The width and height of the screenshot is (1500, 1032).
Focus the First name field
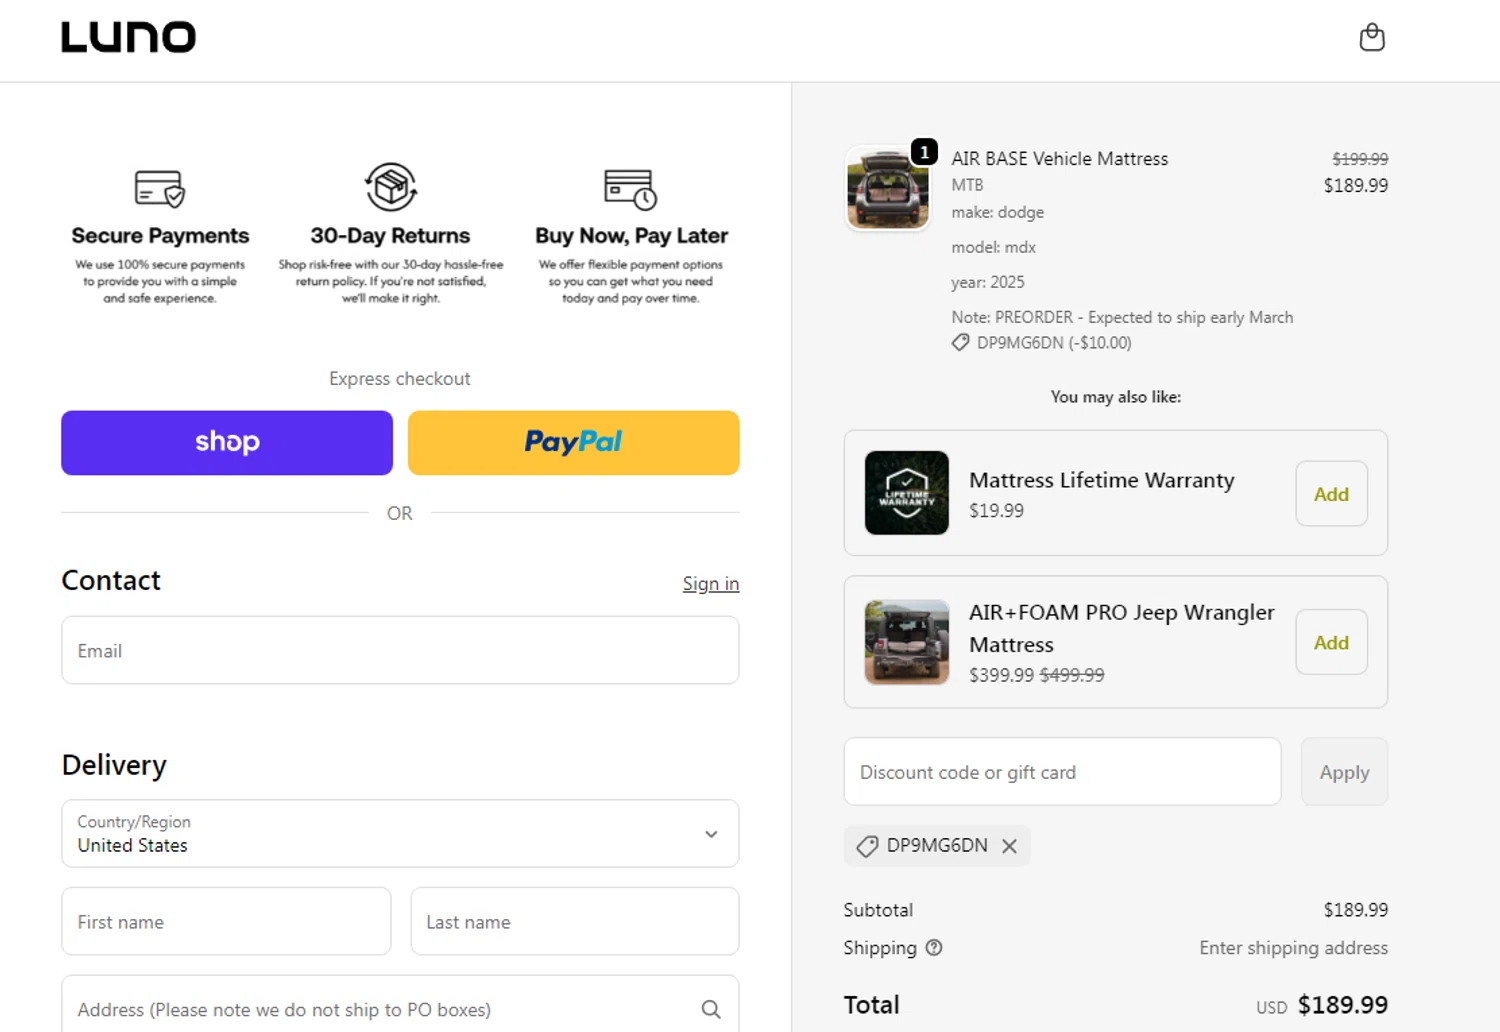point(226,922)
